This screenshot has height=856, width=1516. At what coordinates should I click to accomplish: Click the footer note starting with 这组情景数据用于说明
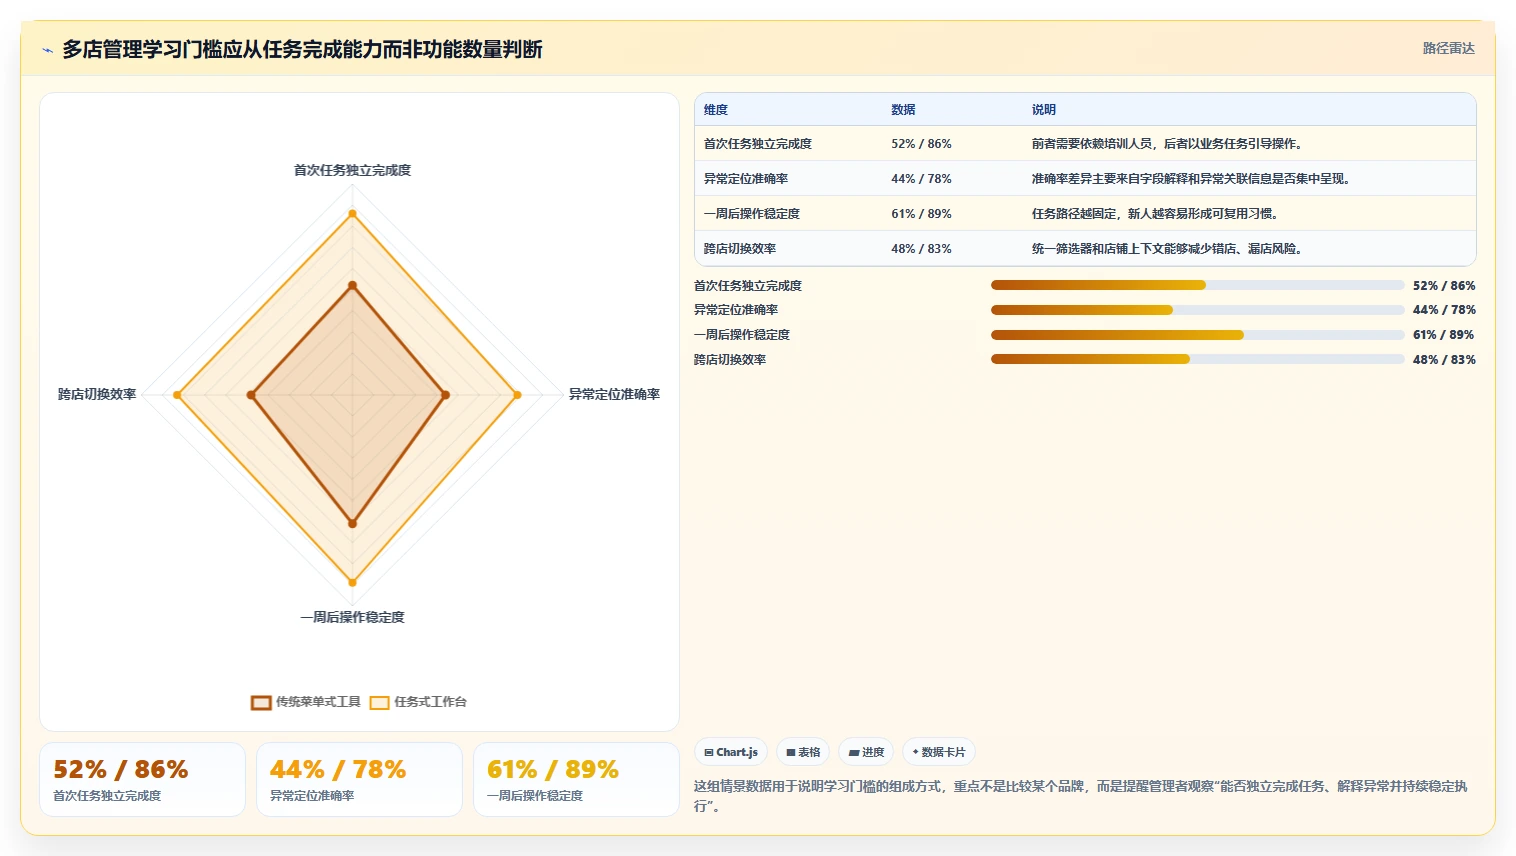[x=1080, y=796]
